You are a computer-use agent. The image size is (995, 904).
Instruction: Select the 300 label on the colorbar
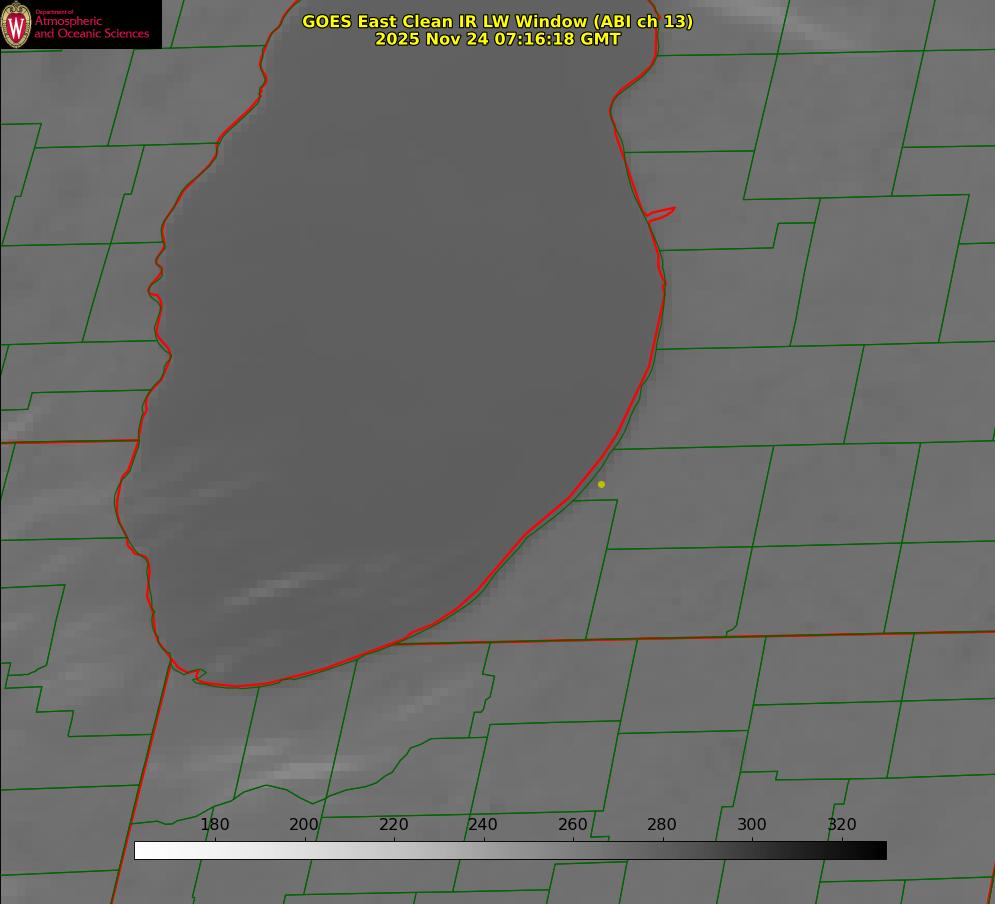[752, 825]
